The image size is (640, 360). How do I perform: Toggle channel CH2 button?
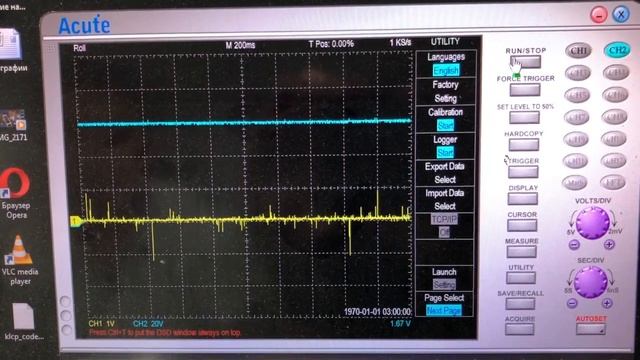pos(617,50)
